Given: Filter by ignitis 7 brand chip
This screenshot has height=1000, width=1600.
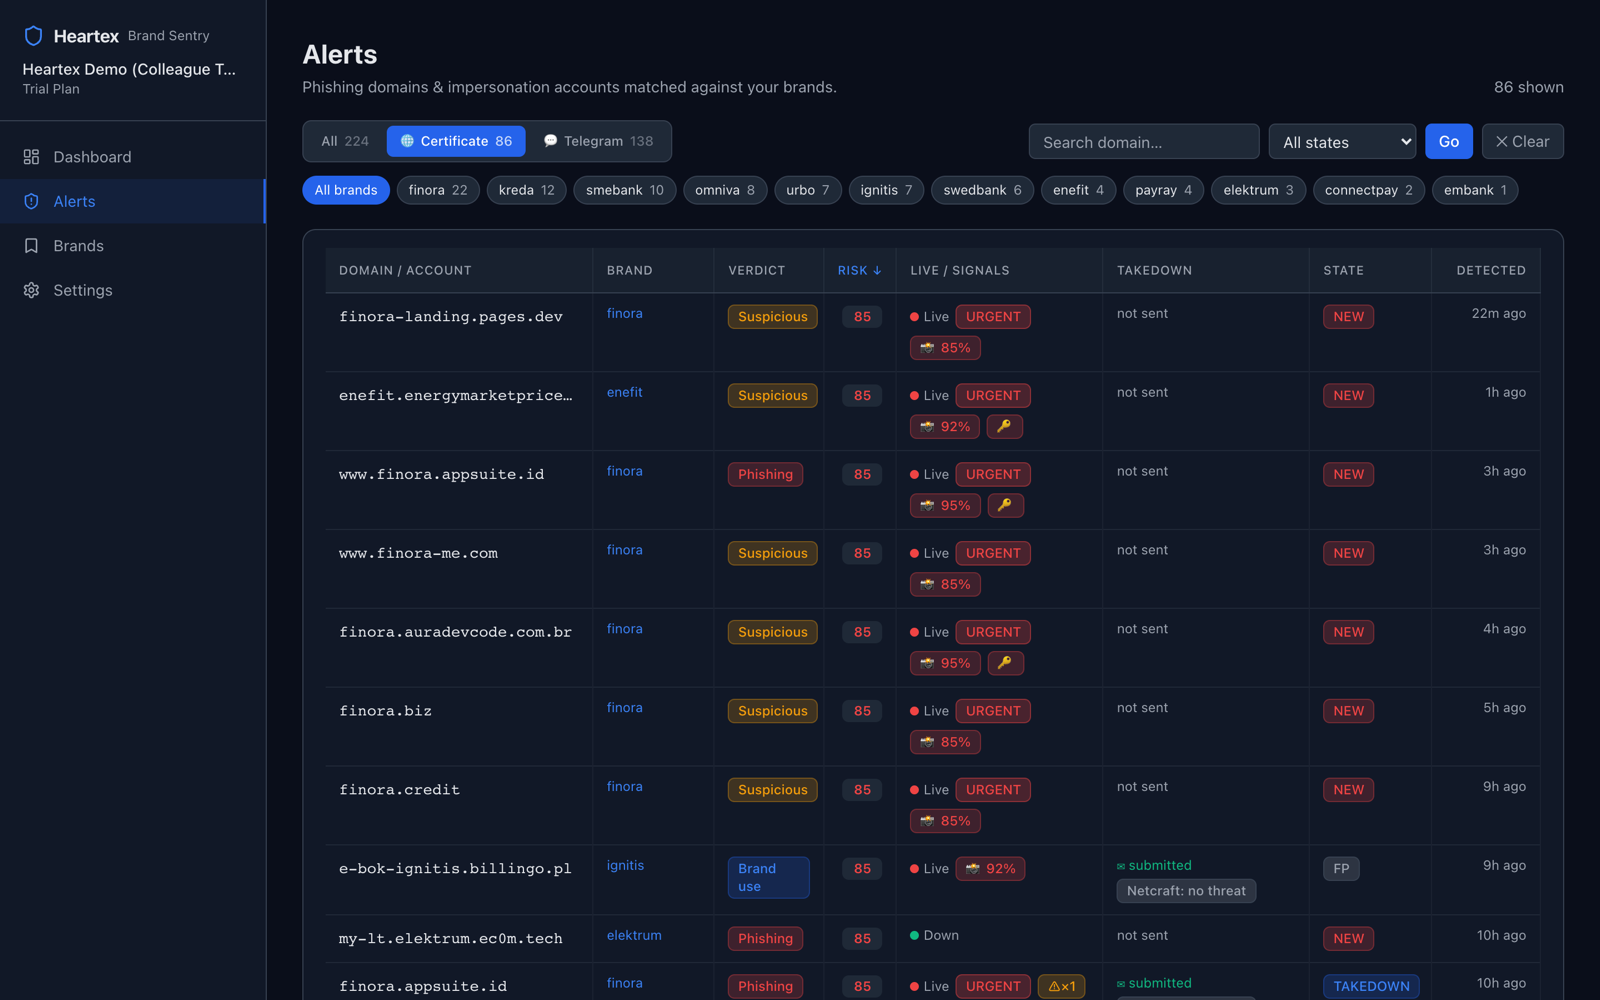Looking at the screenshot, I should [886, 190].
